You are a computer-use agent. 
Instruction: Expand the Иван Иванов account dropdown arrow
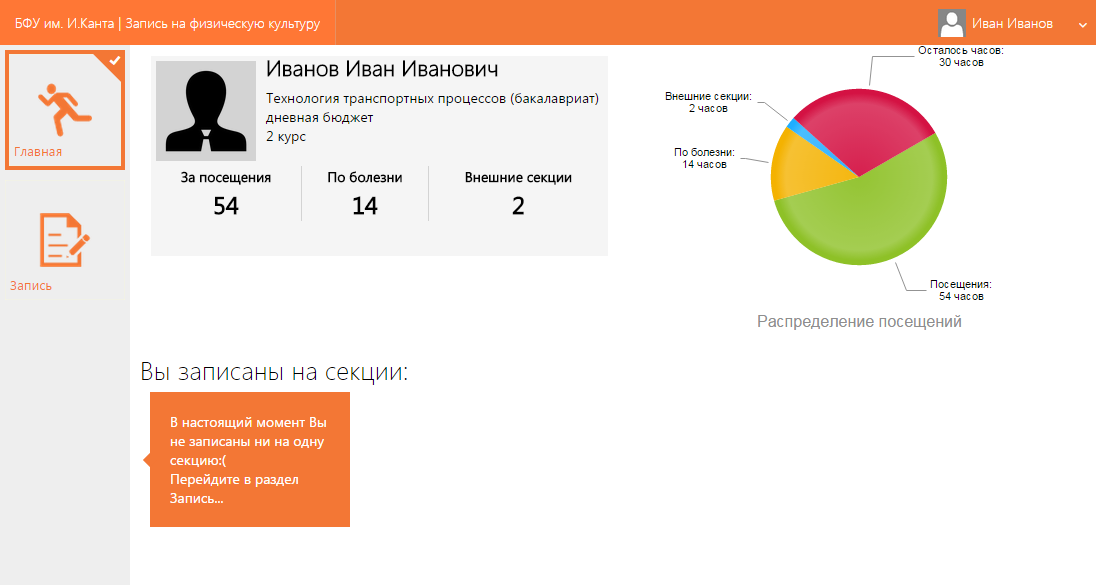coord(1082,24)
